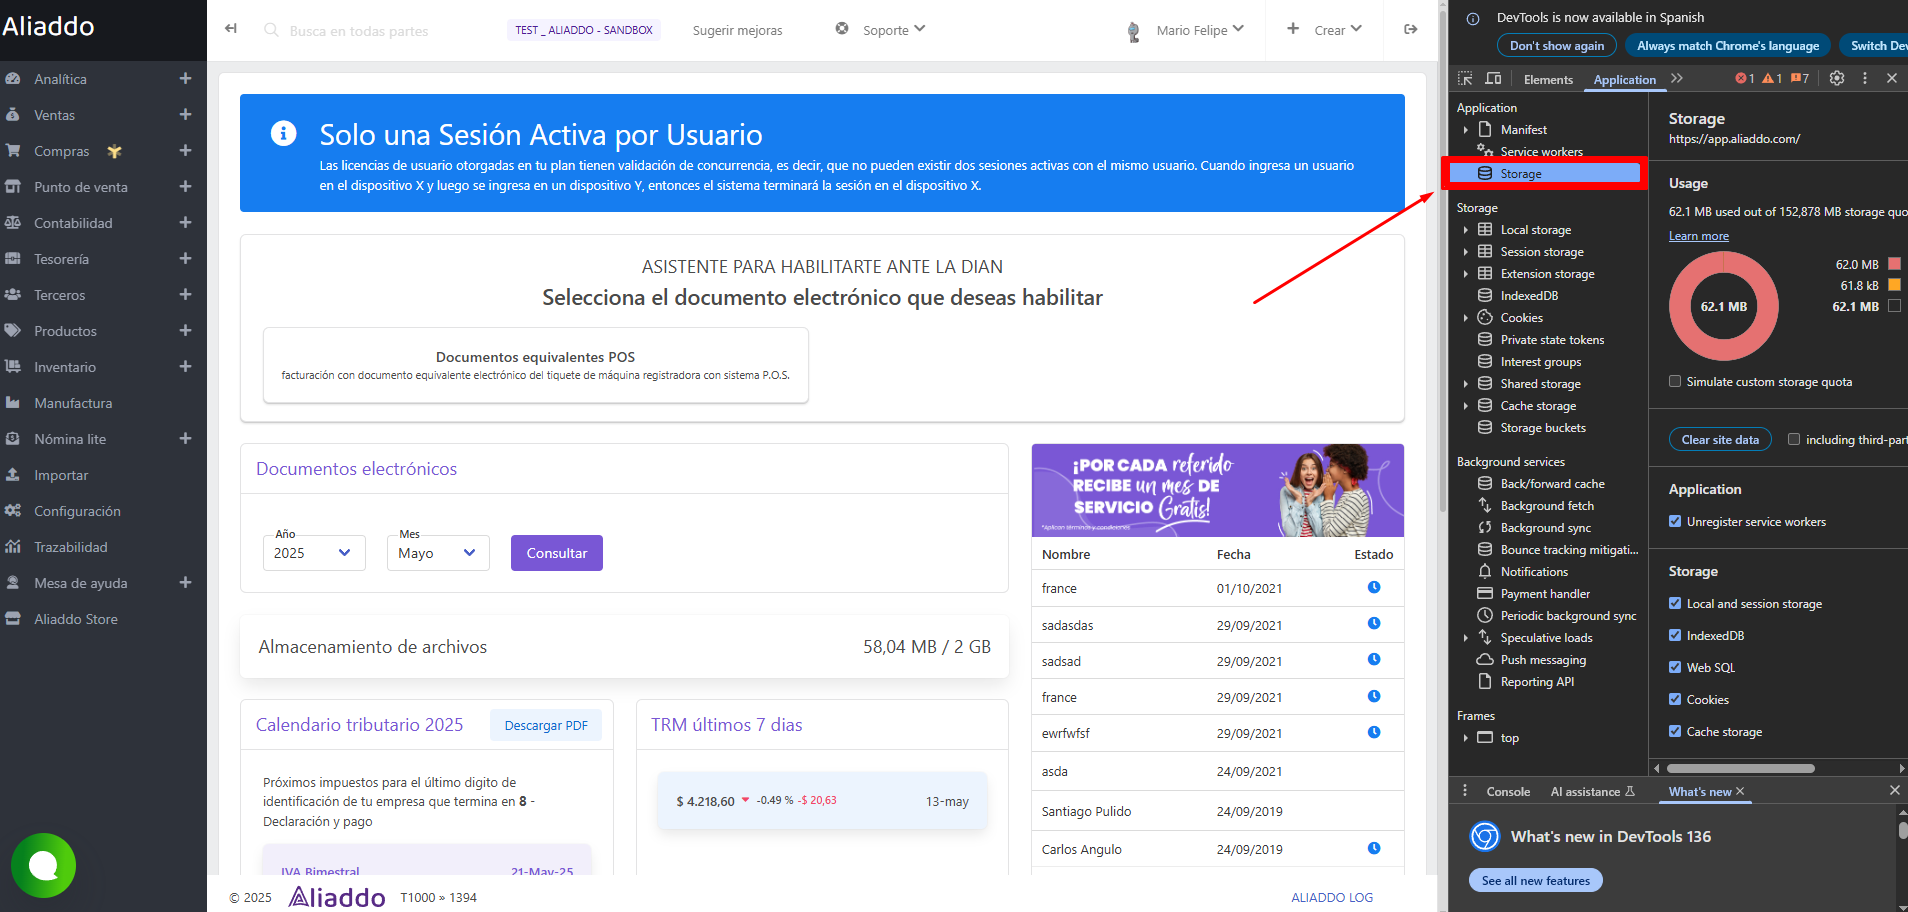The width and height of the screenshot is (1908, 912).
Task: Click the Consultar button
Action: [x=557, y=553]
